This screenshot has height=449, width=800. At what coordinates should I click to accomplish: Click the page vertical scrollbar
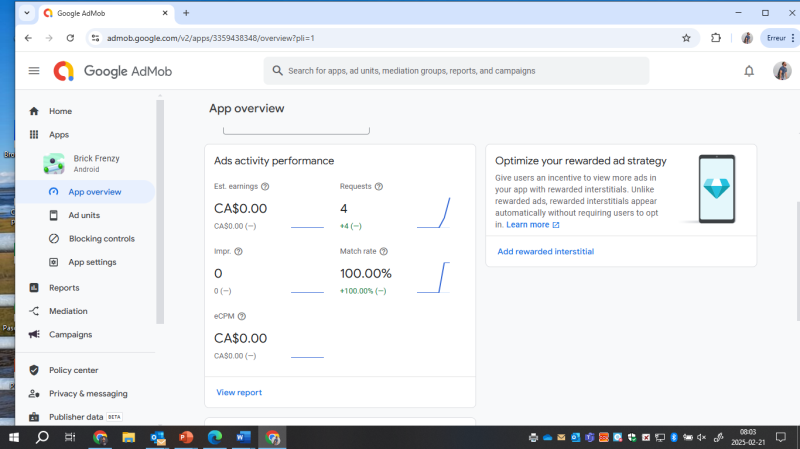pos(797,260)
